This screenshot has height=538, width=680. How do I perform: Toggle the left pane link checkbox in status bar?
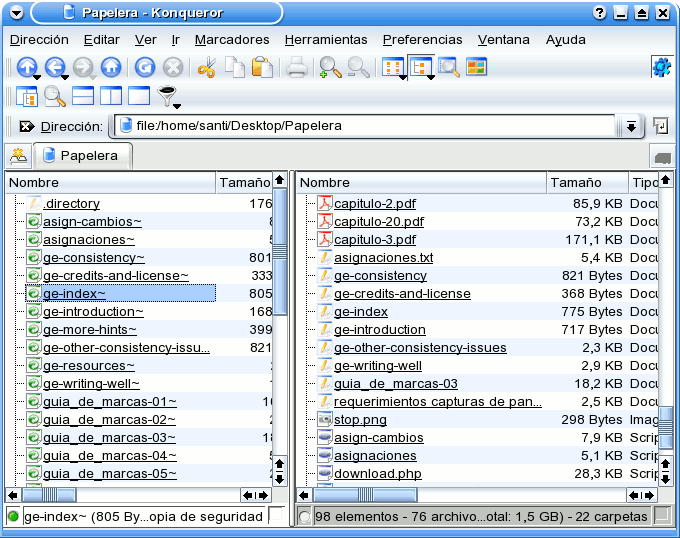[x=276, y=516]
